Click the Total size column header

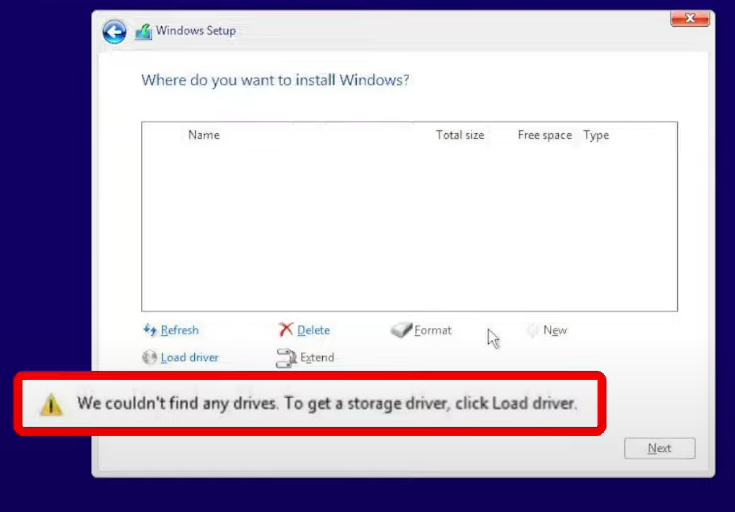(460, 135)
